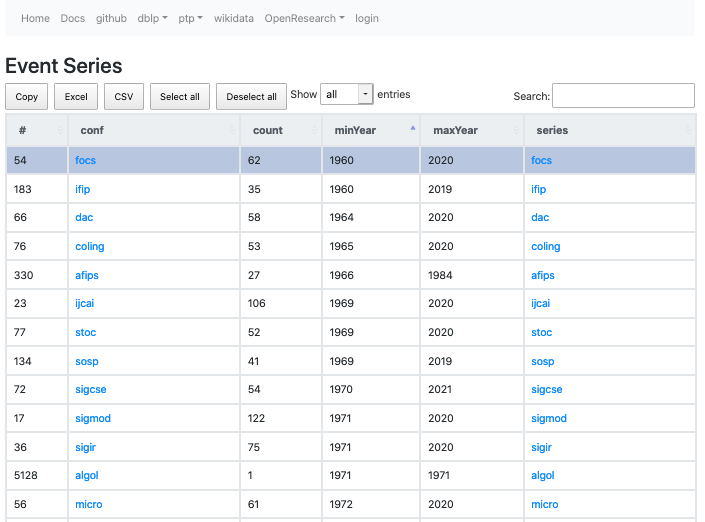The image size is (705, 522).
Task: Sort table by the # column
Action: click(x=36, y=130)
